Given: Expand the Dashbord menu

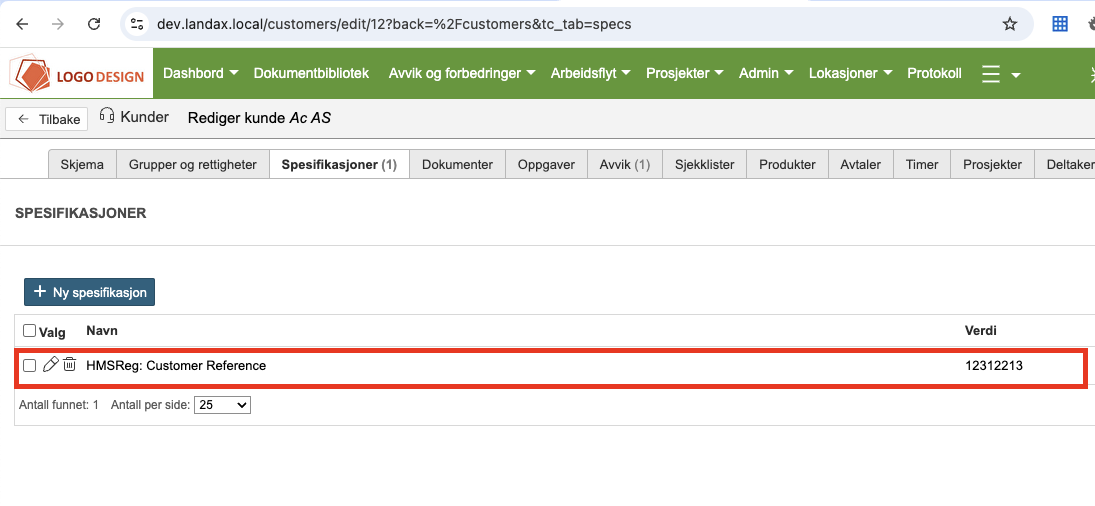Looking at the screenshot, I should [x=200, y=73].
